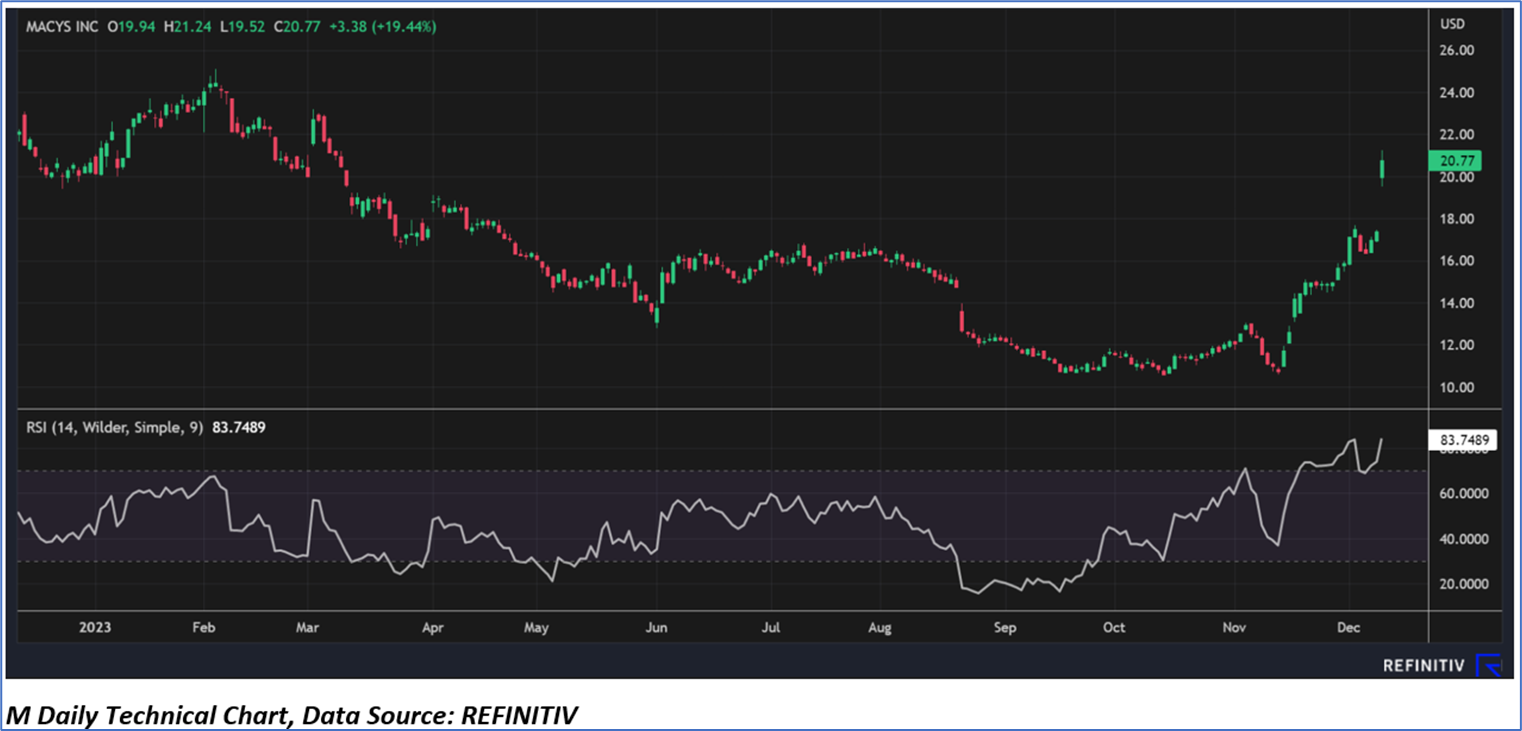
Task: Click the 14.00 price axis label
Action: pos(1456,303)
